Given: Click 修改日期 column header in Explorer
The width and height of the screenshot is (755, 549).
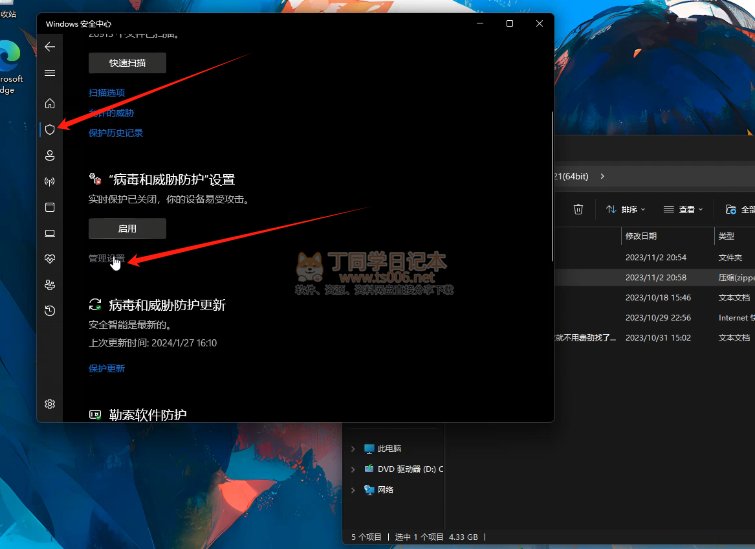Looking at the screenshot, I should click(x=640, y=236).
